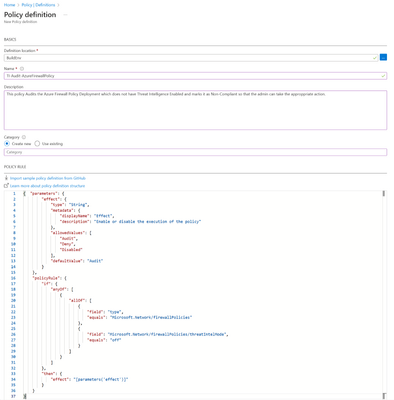Click line number 37 in the gutter
Viewport: 394px width, 400px height.
pyautogui.click(x=13, y=396)
